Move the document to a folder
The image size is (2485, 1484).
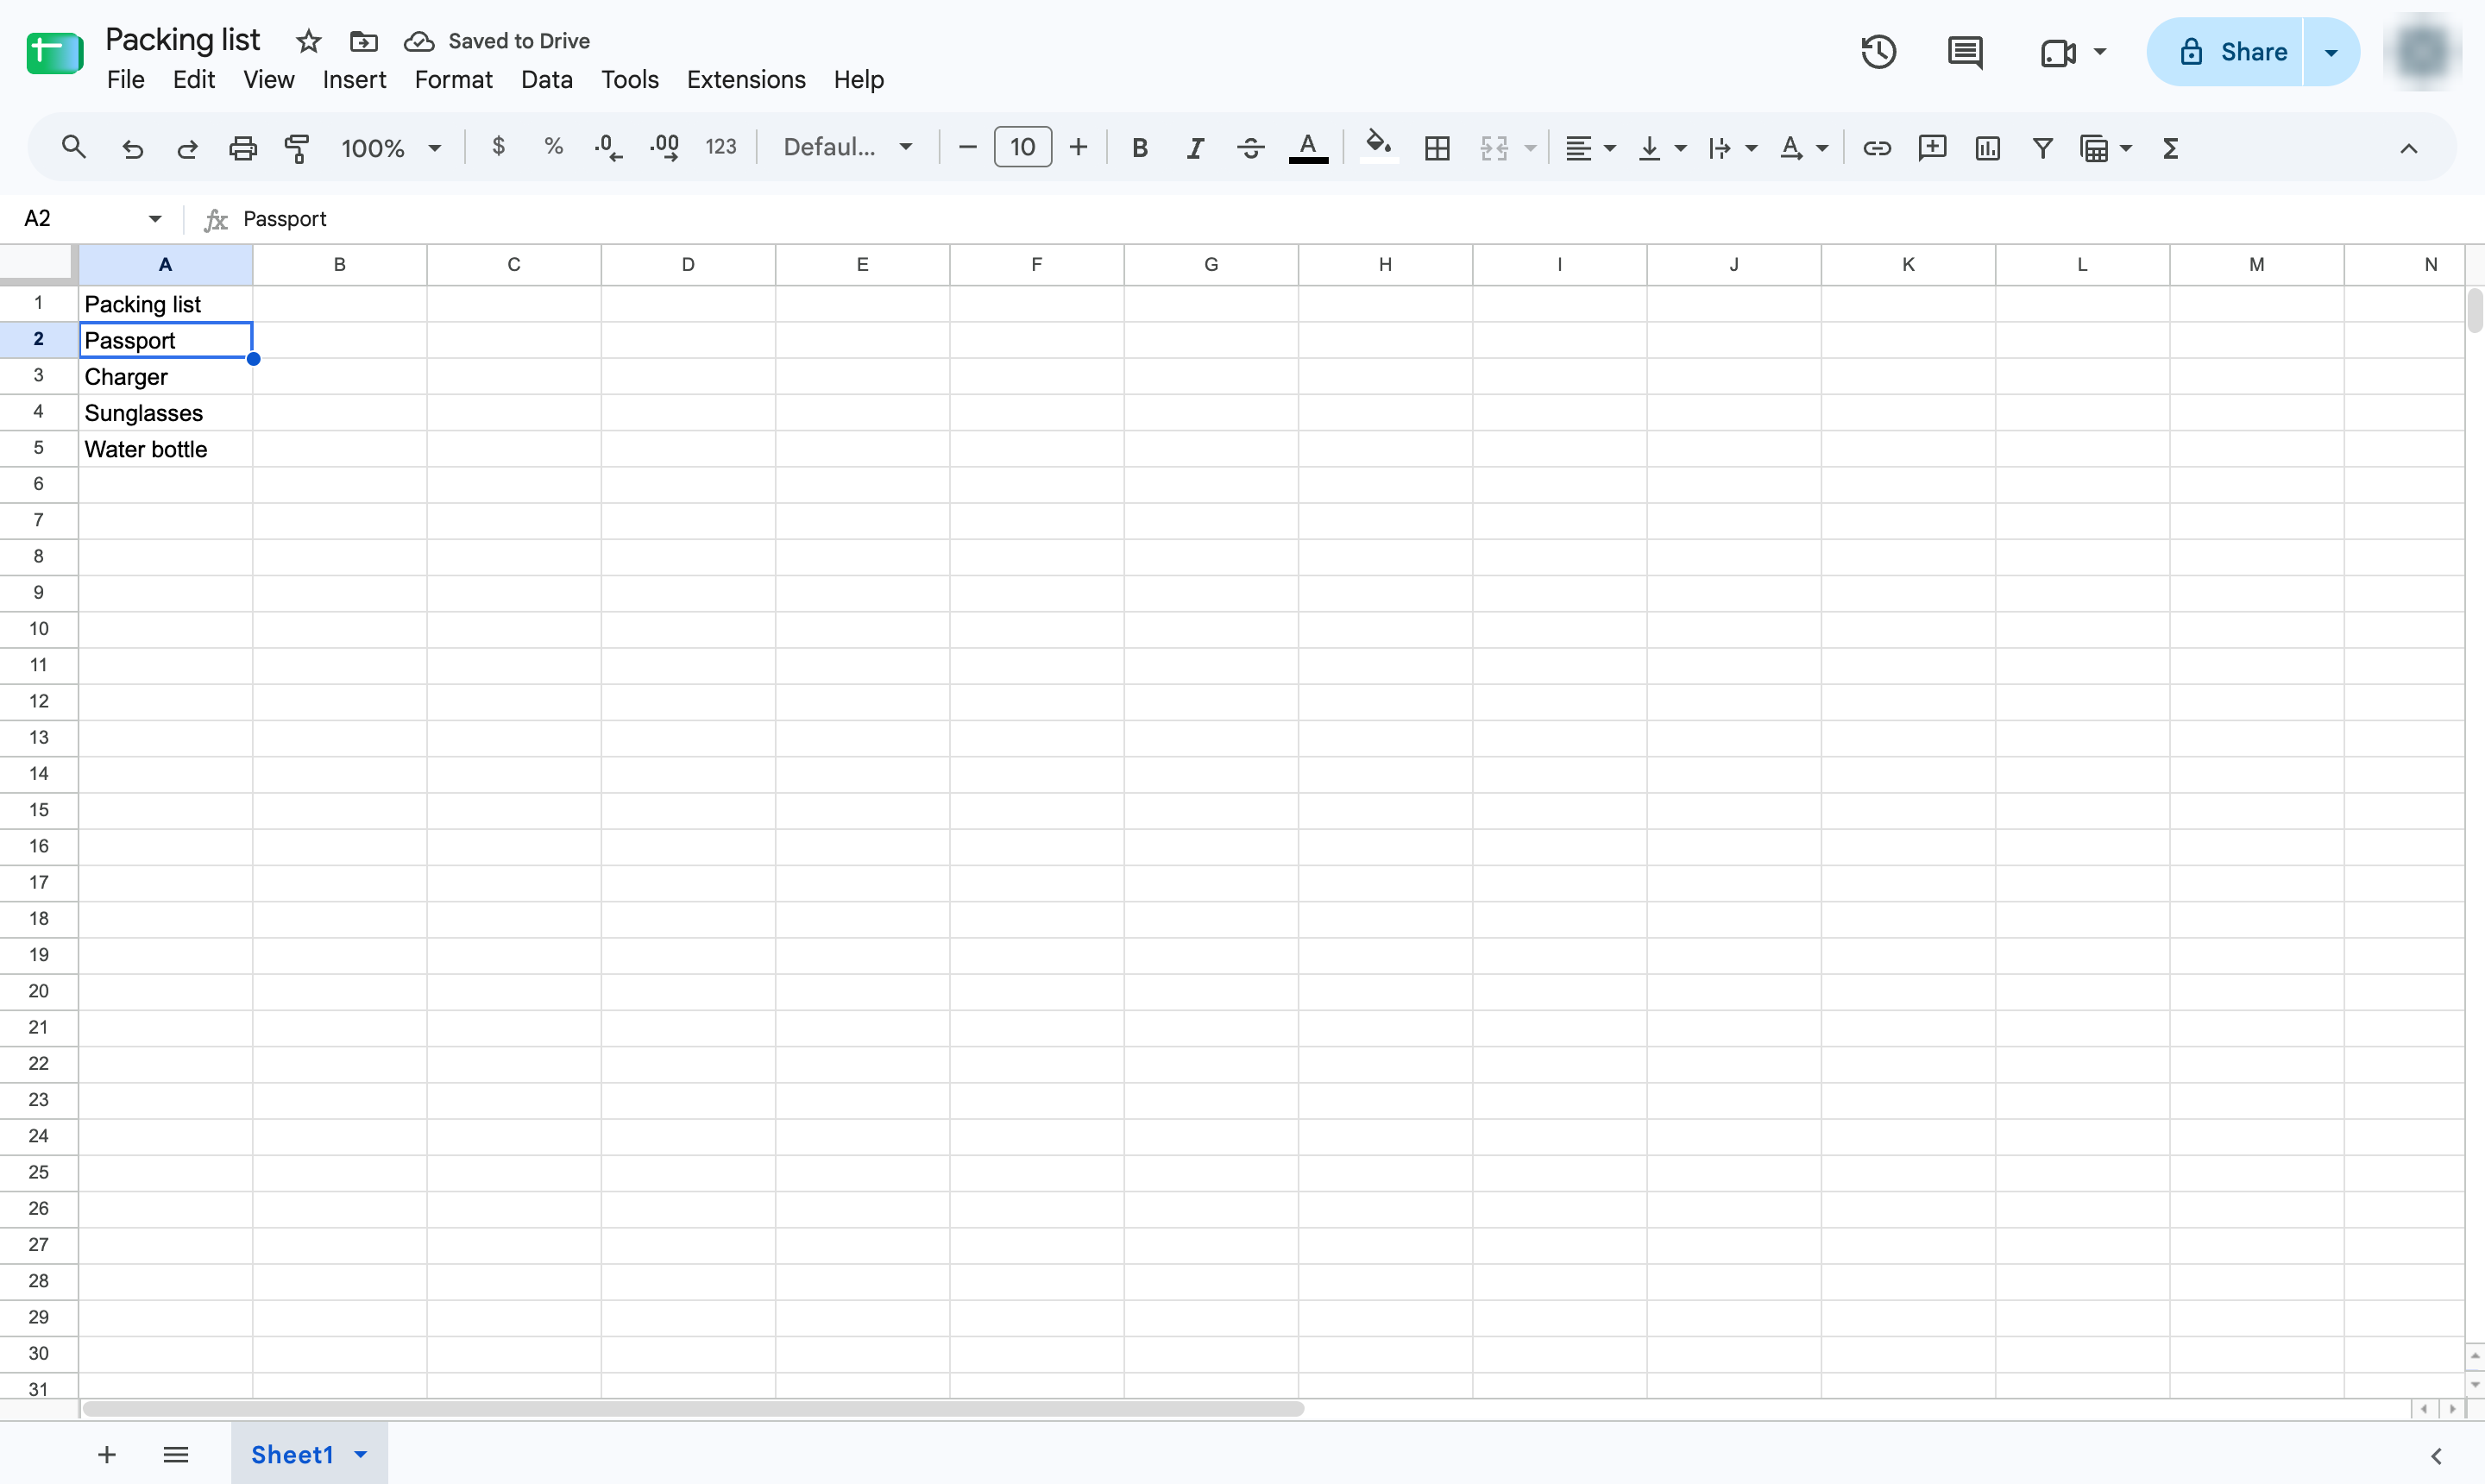point(363,41)
